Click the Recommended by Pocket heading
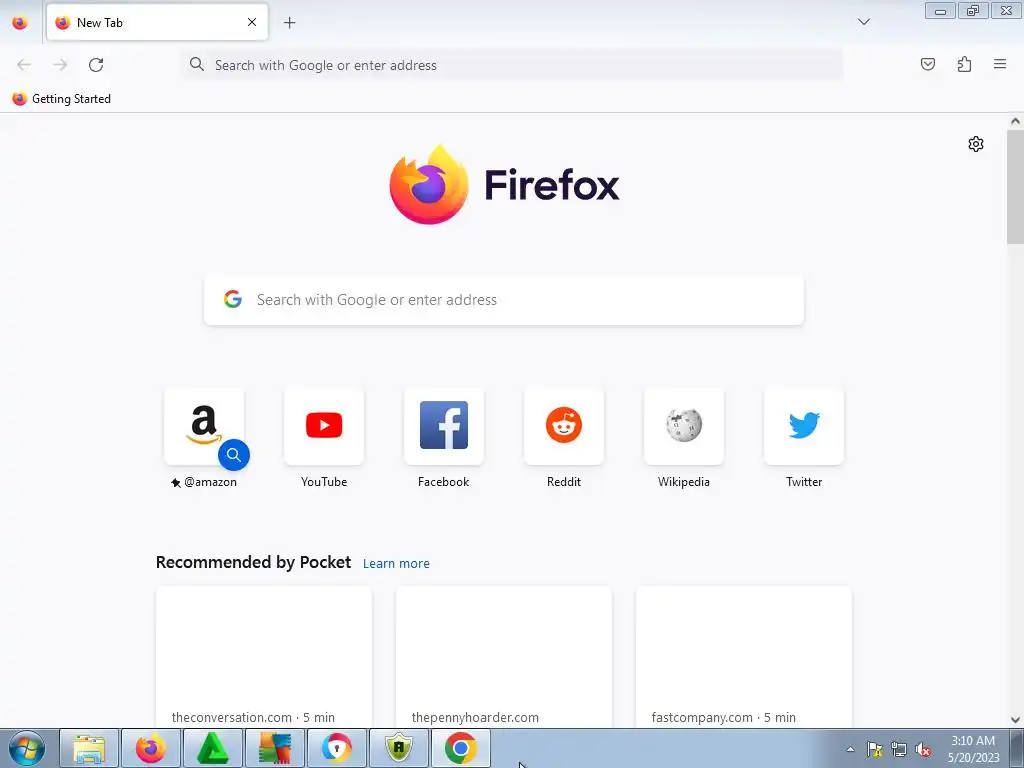Viewport: 1024px width, 768px height. 253,562
